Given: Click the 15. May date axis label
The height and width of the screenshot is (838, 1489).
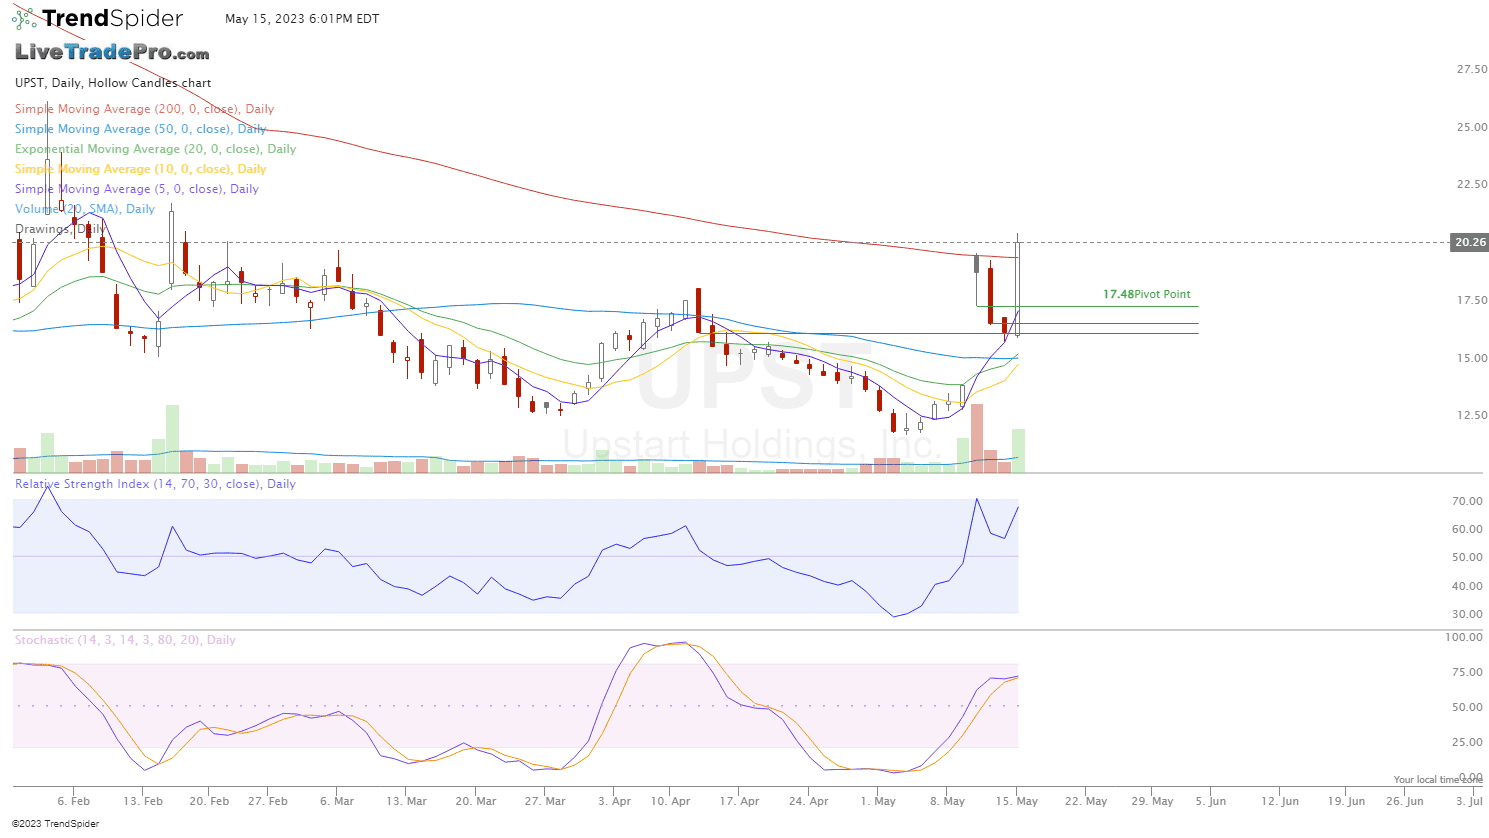Looking at the screenshot, I should tap(1016, 801).
